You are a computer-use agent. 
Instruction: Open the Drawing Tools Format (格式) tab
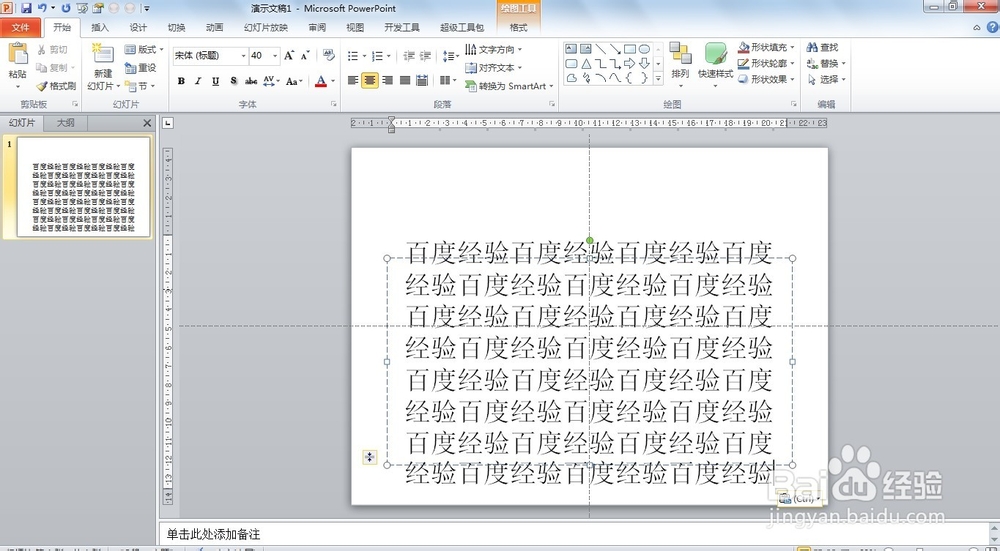pos(518,27)
